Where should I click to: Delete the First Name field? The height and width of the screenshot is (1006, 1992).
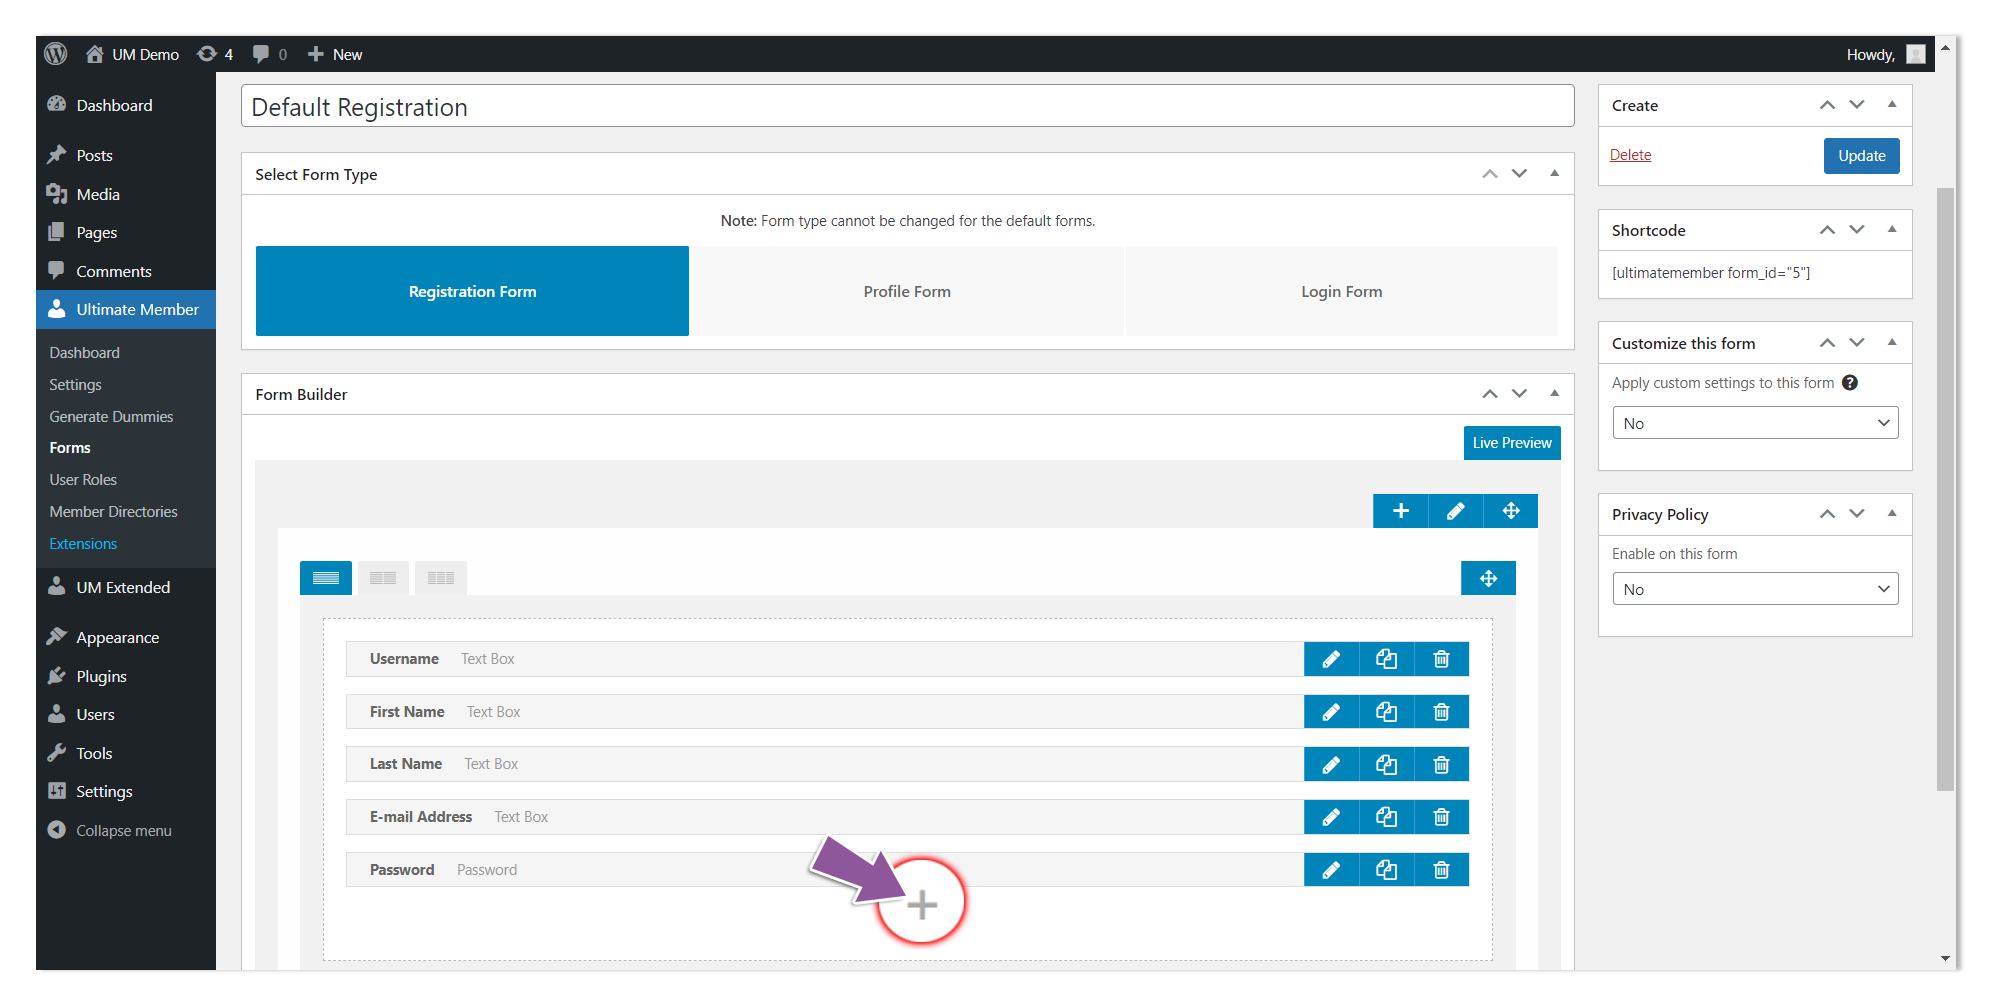1441,712
